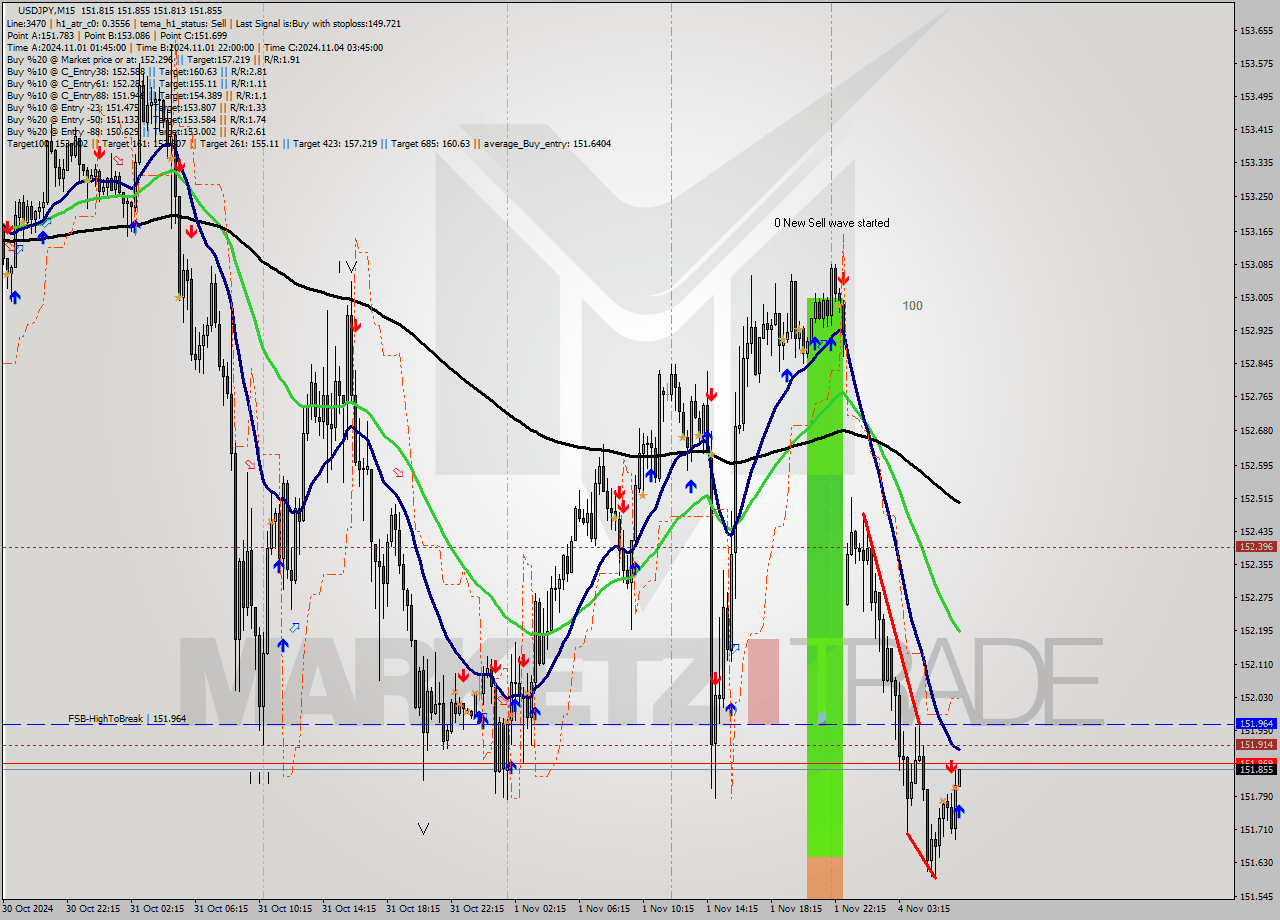Click the 'FSB-HighToBreak | 151.964' label
Image resolution: width=1280 pixels, height=920 pixels.
127,719
